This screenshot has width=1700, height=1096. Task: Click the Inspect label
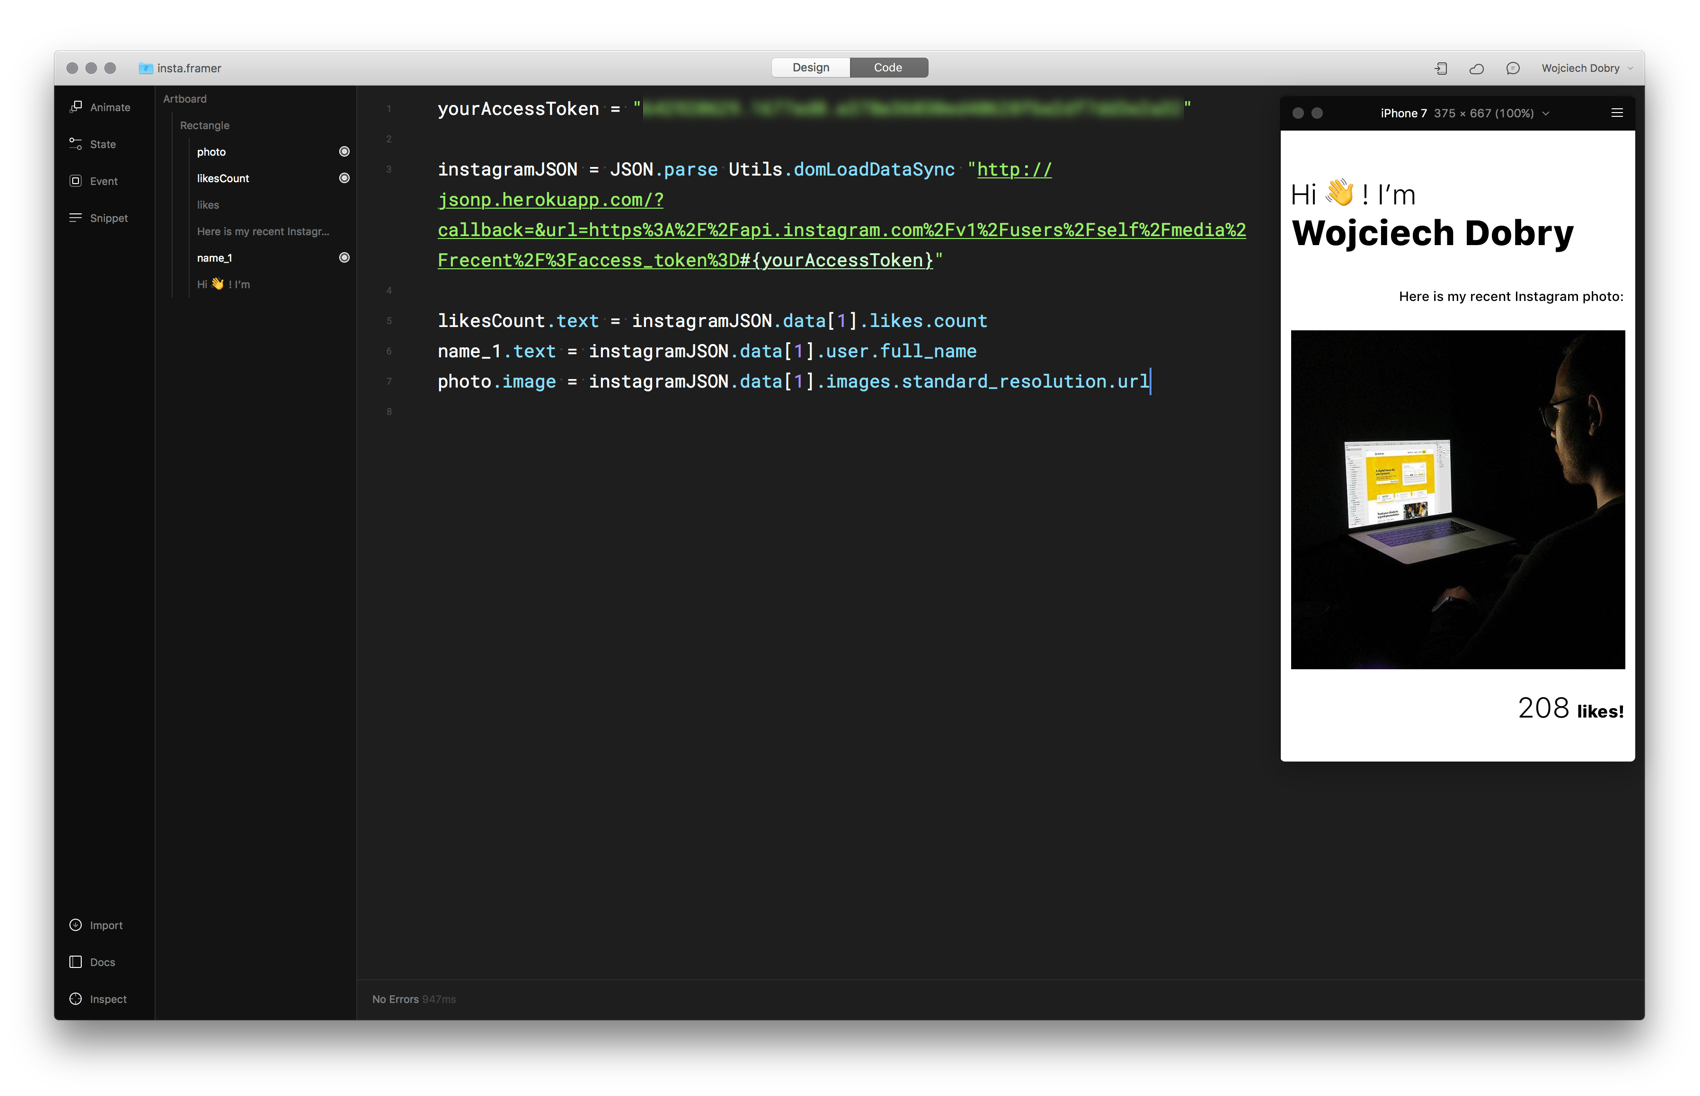tap(108, 999)
